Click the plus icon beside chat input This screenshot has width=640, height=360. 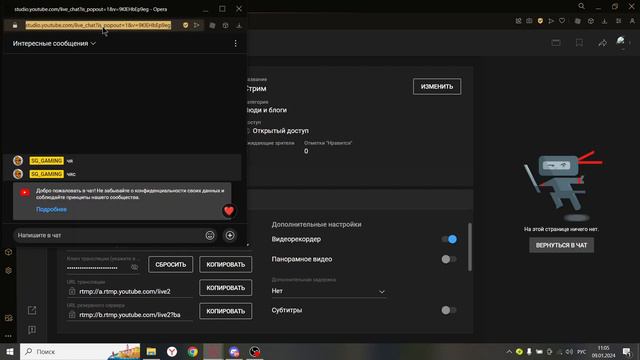tap(230, 236)
